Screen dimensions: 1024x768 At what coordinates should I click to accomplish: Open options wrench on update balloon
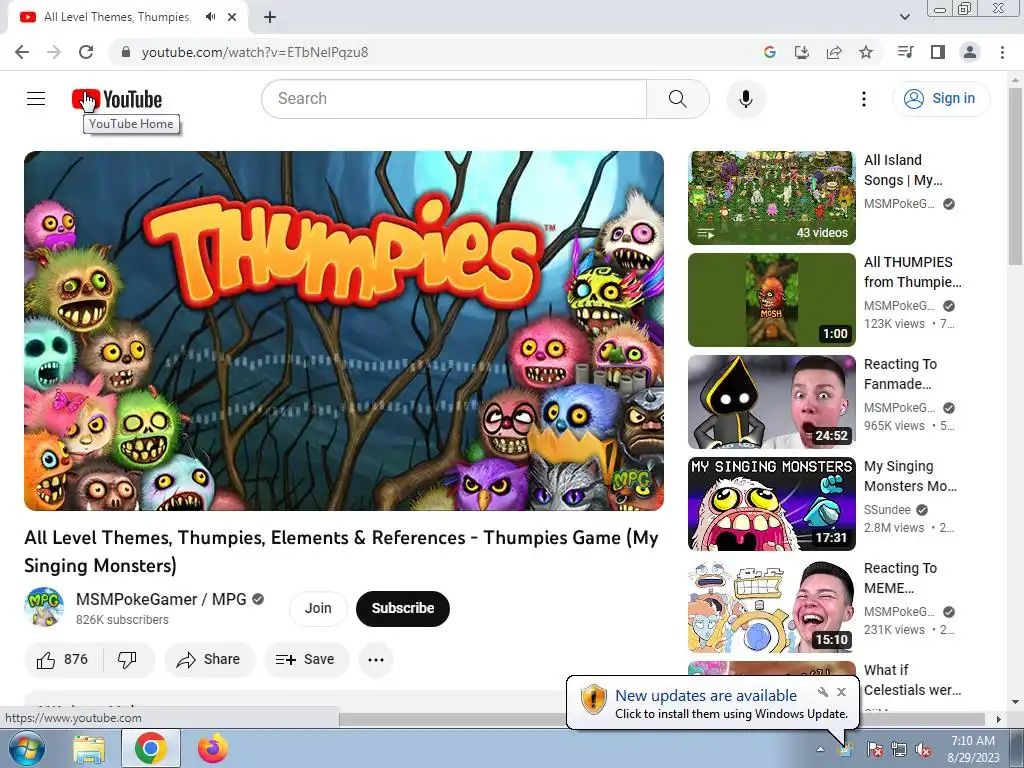[823, 692]
